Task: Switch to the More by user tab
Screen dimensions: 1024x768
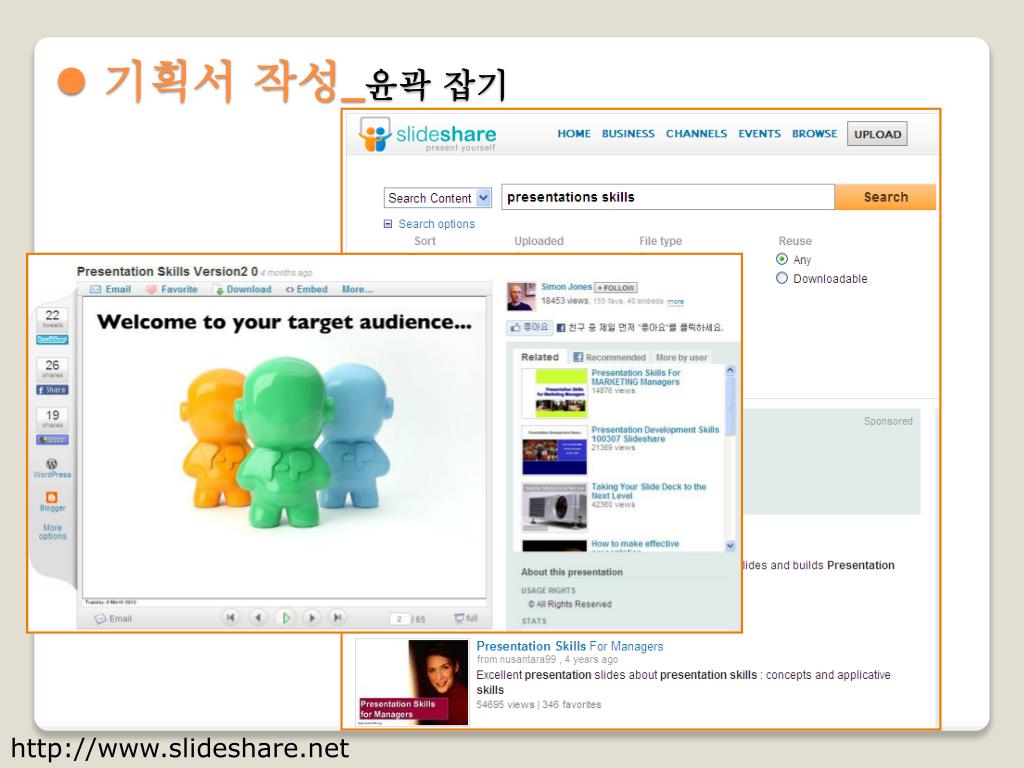Action: (x=681, y=357)
